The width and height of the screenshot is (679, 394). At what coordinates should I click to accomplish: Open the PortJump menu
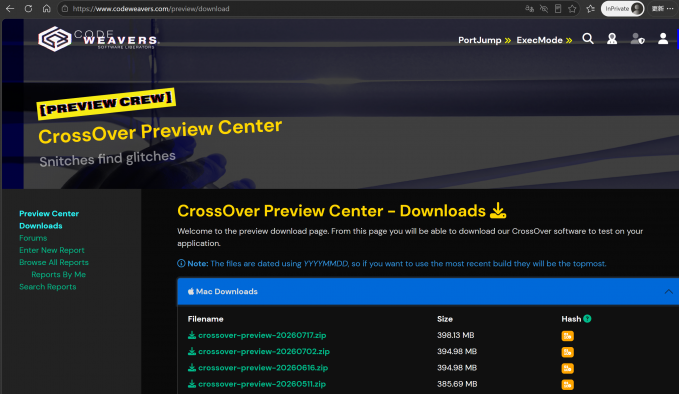(485, 40)
